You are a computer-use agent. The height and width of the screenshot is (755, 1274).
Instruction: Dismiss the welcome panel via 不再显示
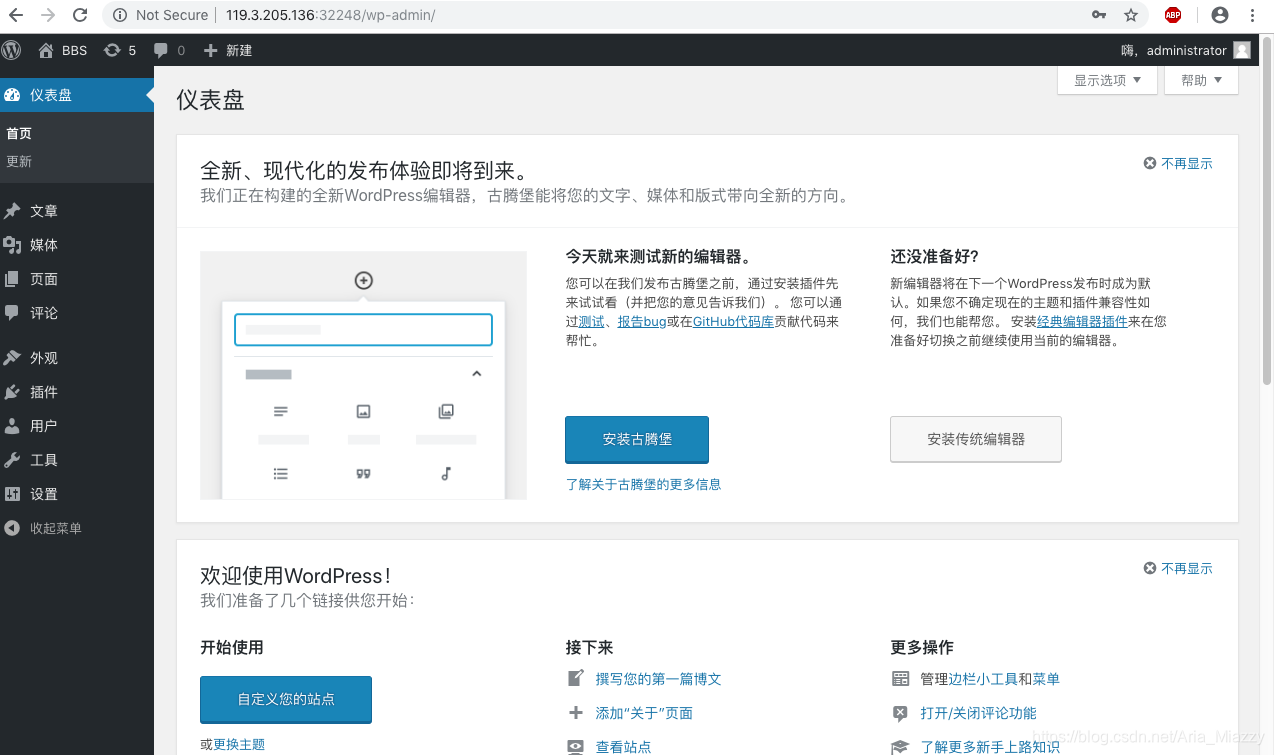pos(1178,568)
